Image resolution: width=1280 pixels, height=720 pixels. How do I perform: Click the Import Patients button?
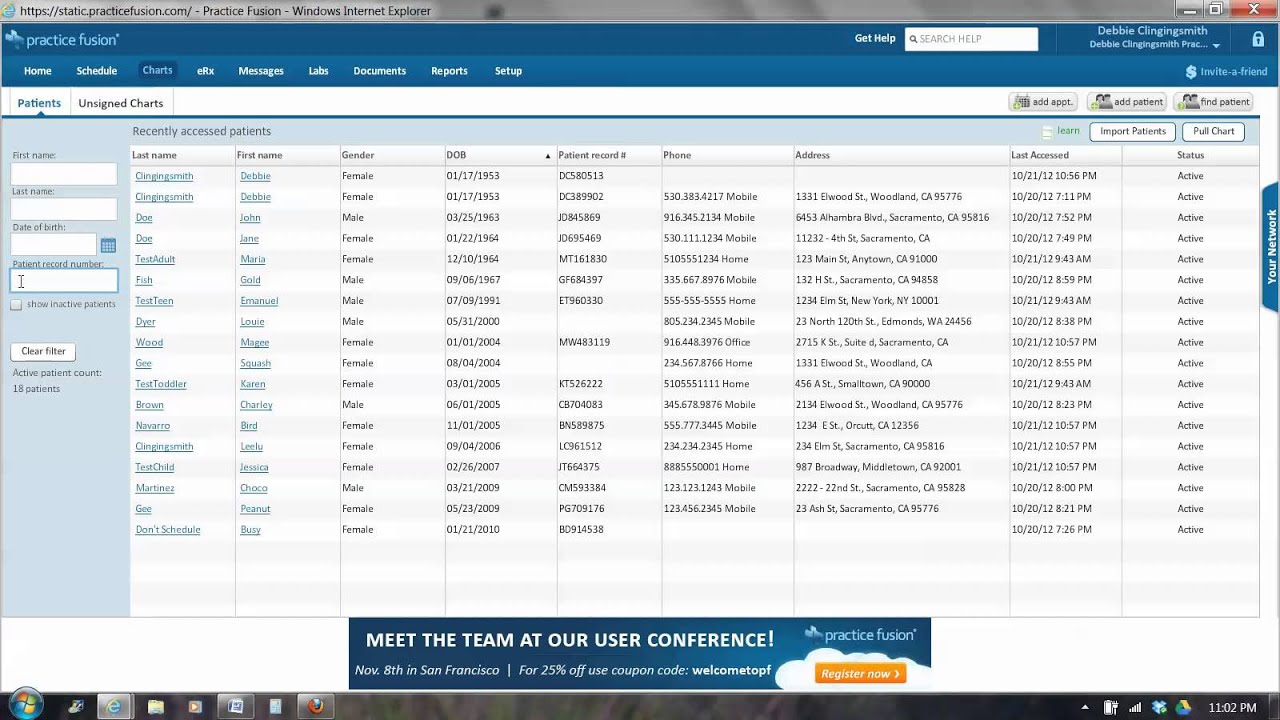pos(1133,131)
